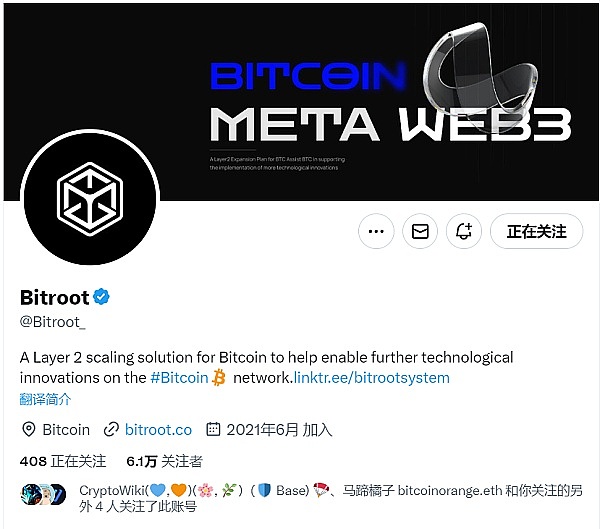Toggle the 正在关注 following button
Image resolution: width=600 pixels, height=529 pixels.
click(536, 231)
